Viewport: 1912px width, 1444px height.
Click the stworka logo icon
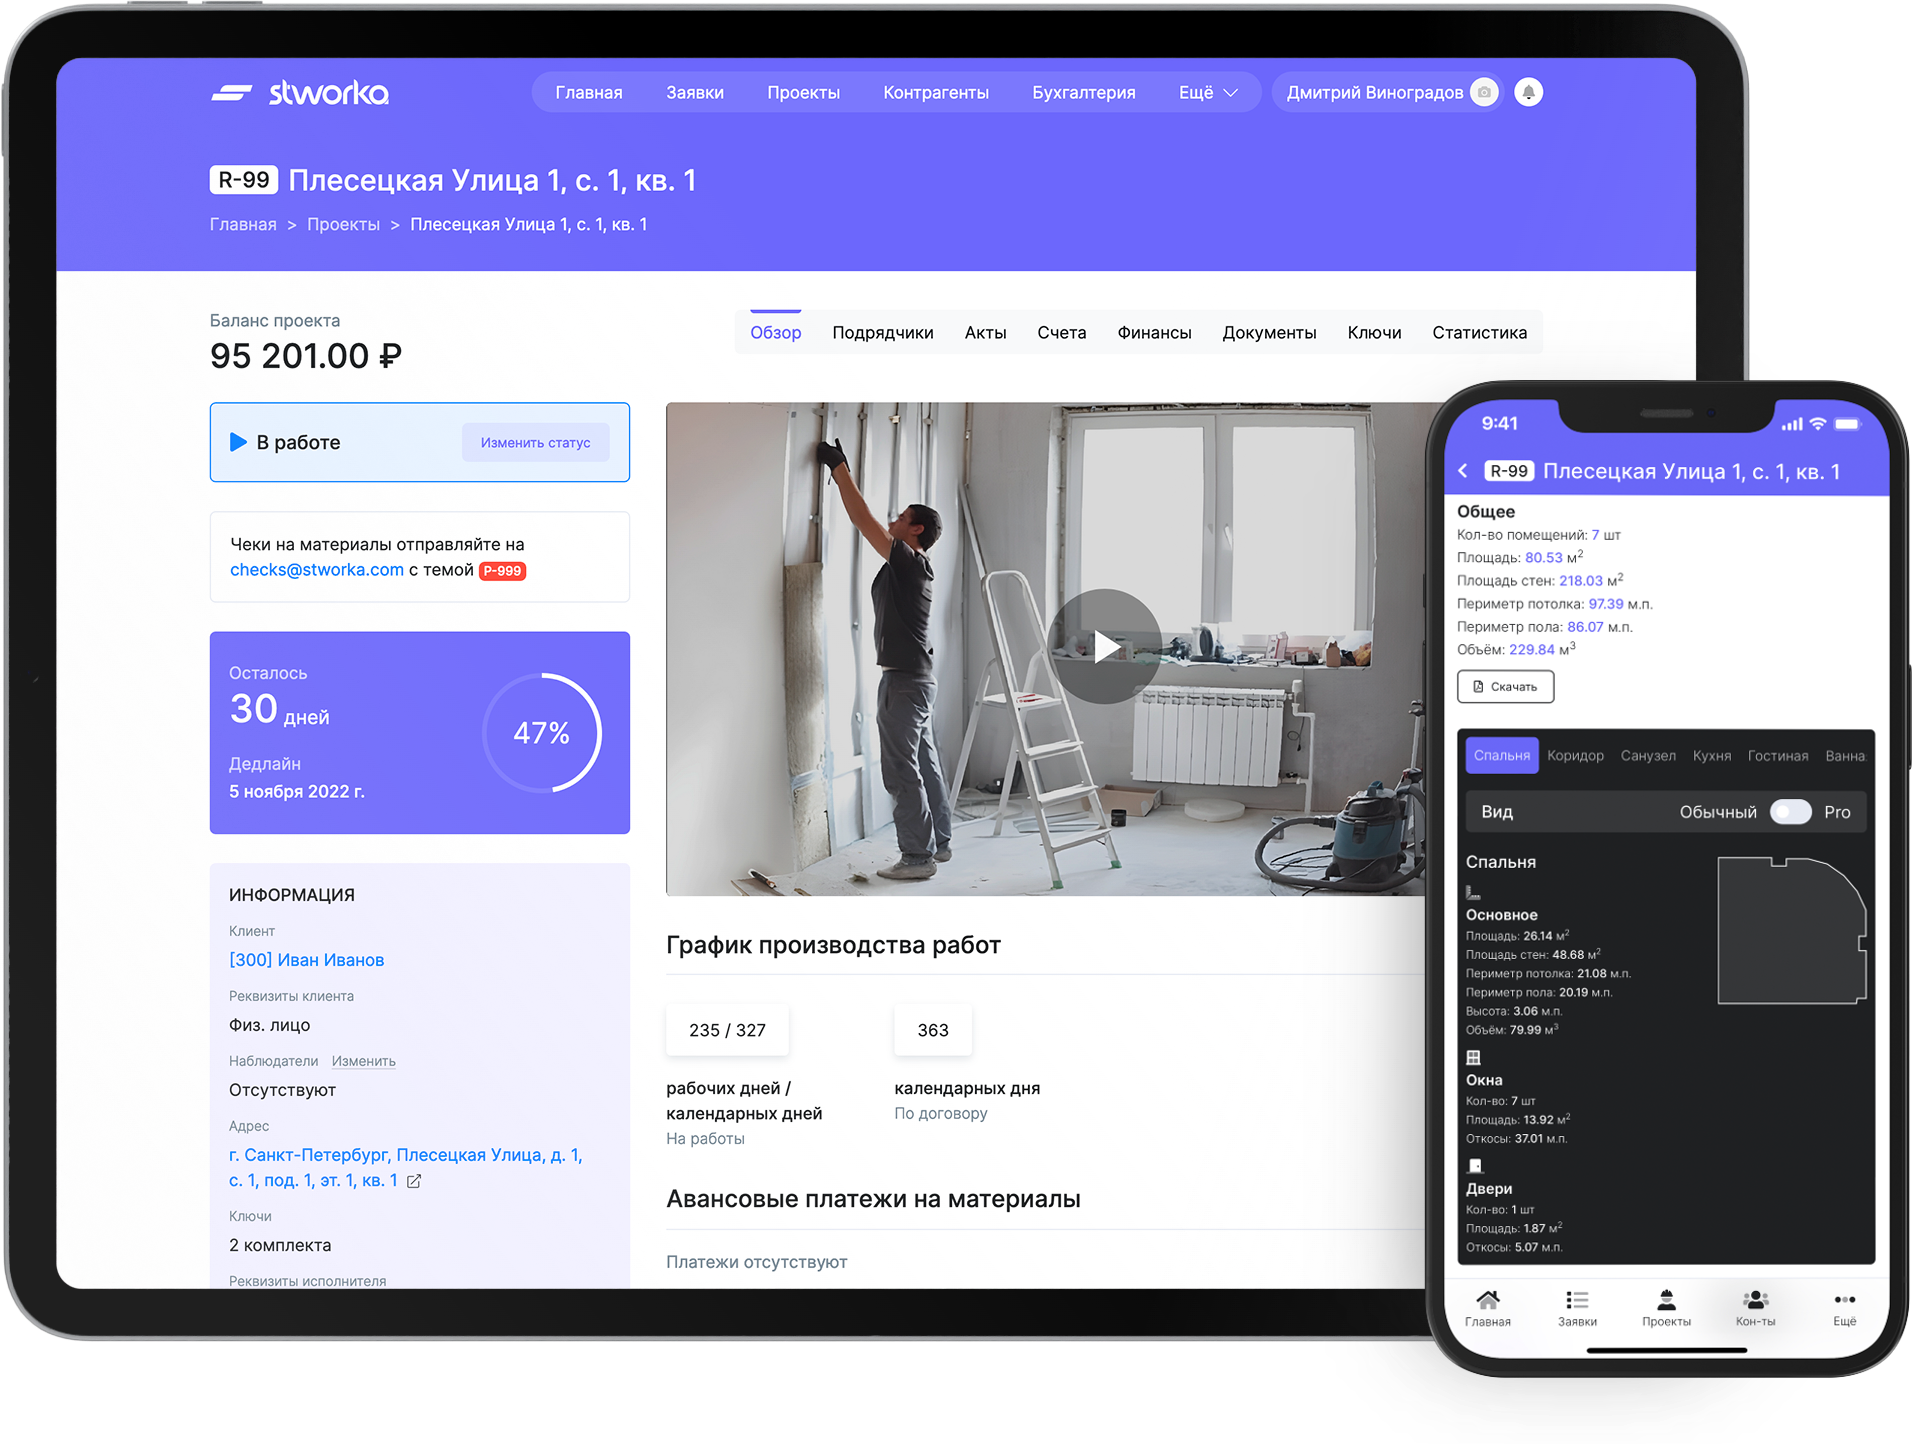(231, 93)
